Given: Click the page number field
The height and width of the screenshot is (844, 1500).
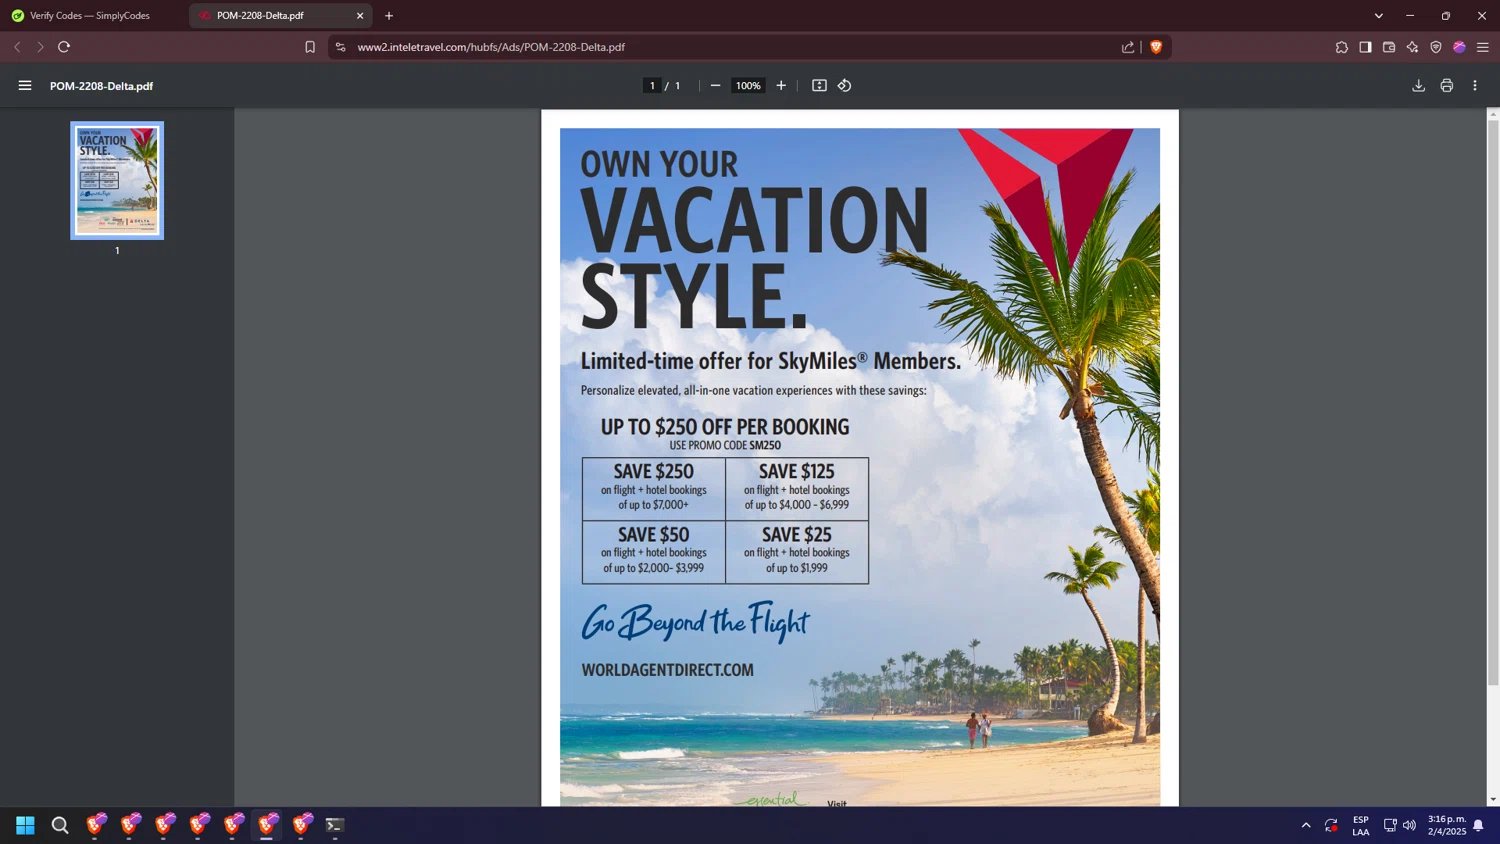Looking at the screenshot, I should 652,86.
